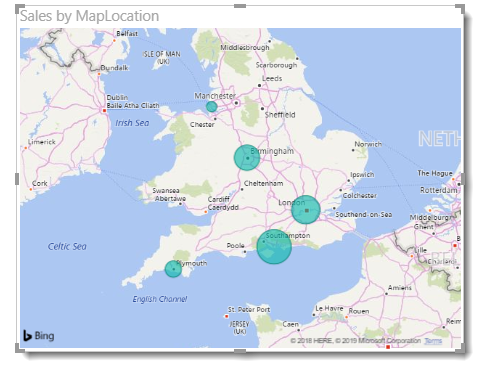This screenshot has width=499, height=380.
Task: Click the Poole label
Action: pos(236,246)
